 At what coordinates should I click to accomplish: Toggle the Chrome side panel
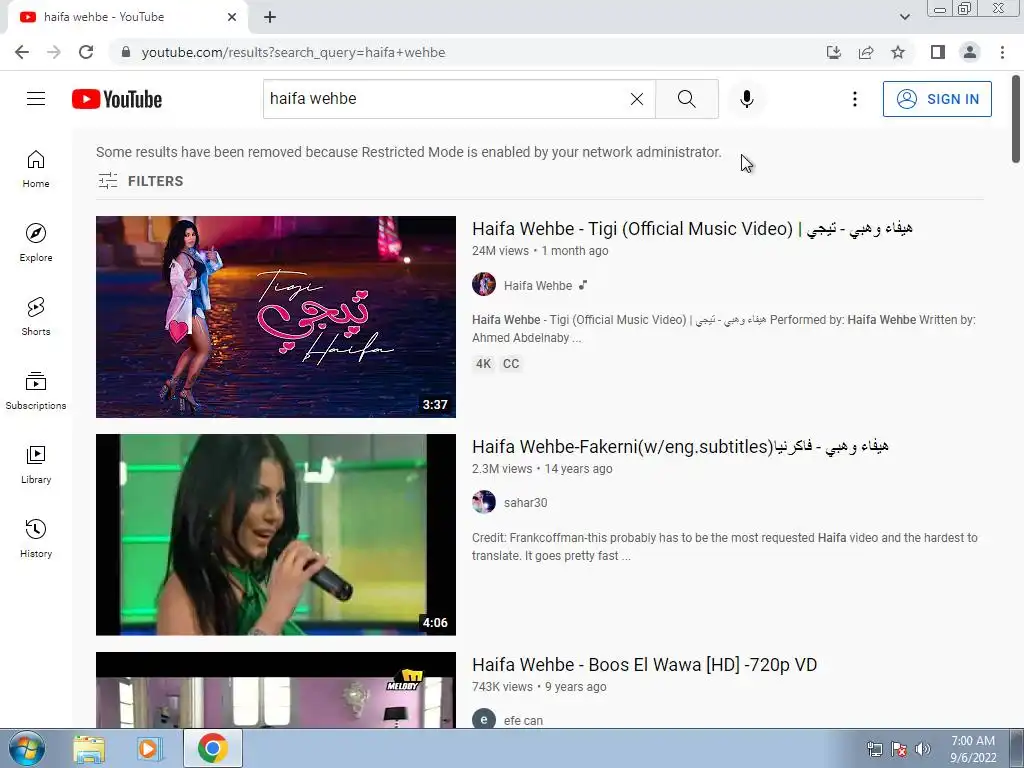(x=938, y=52)
